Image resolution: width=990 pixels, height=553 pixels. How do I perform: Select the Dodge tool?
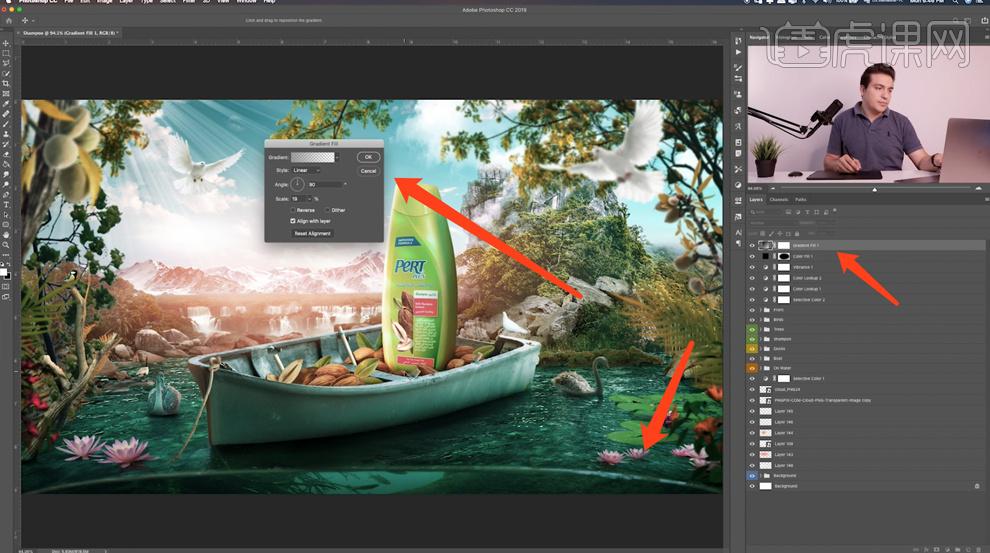7,184
